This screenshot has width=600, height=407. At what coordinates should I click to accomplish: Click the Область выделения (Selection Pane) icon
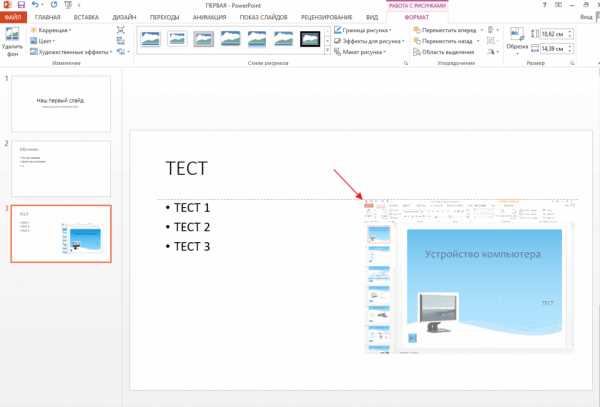click(x=417, y=52)
